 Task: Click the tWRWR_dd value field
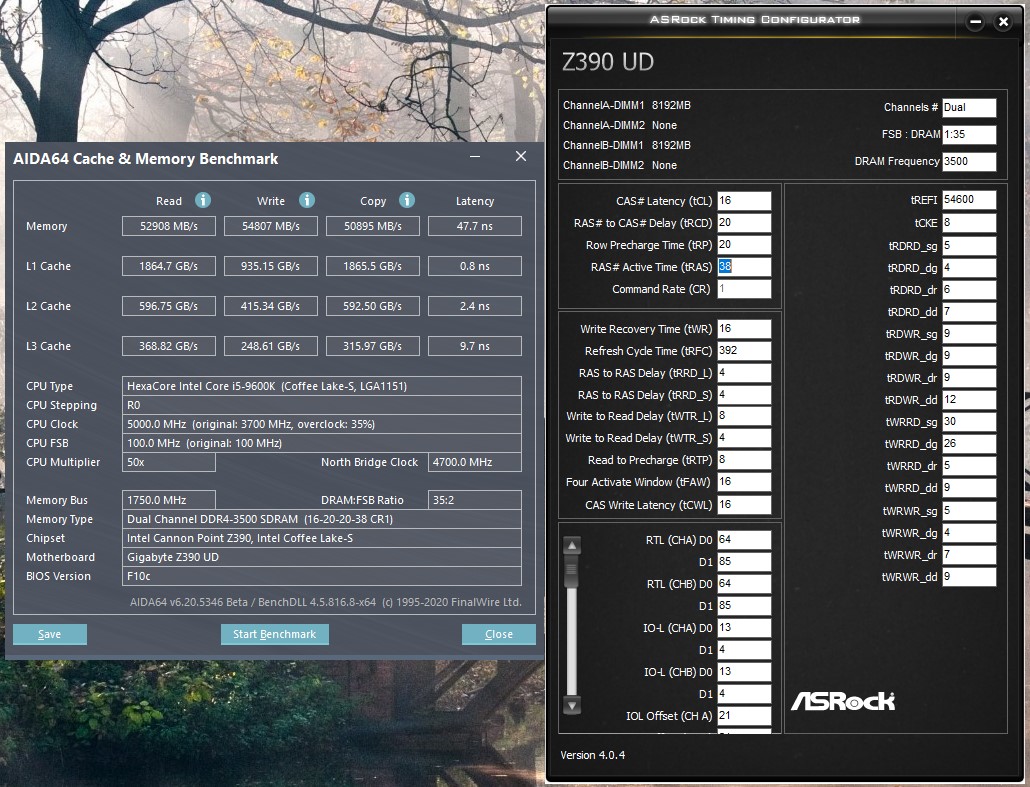(x=969, y=577)
